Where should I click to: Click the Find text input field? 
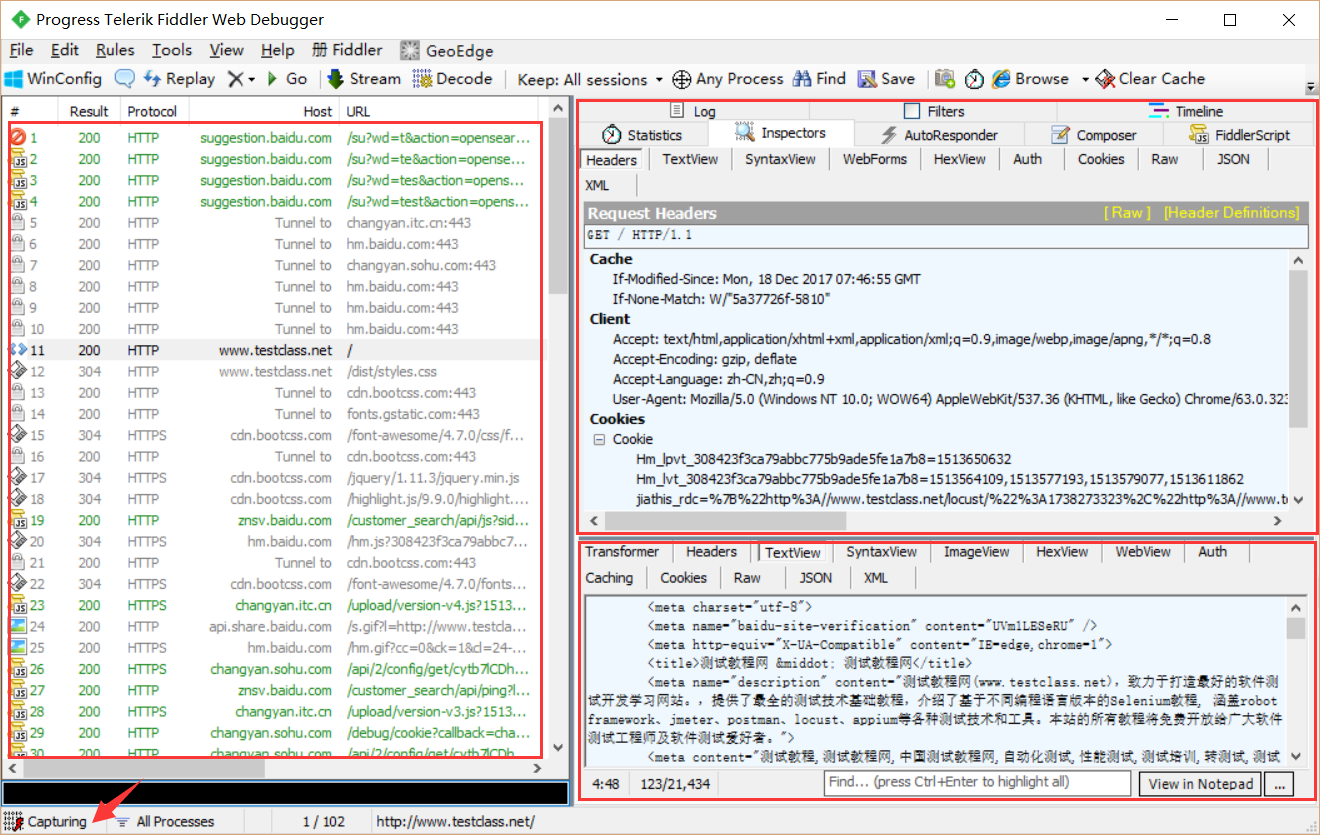pos(977,783)
